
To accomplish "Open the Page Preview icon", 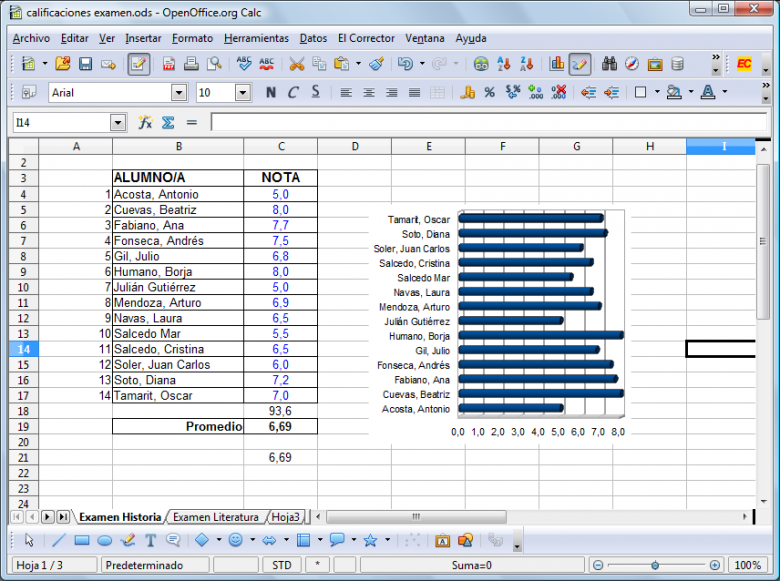I will 214,64.
